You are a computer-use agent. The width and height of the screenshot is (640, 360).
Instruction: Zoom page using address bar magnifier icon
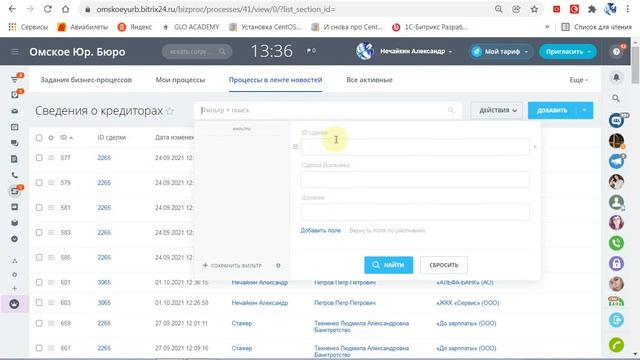coord(498,9)
